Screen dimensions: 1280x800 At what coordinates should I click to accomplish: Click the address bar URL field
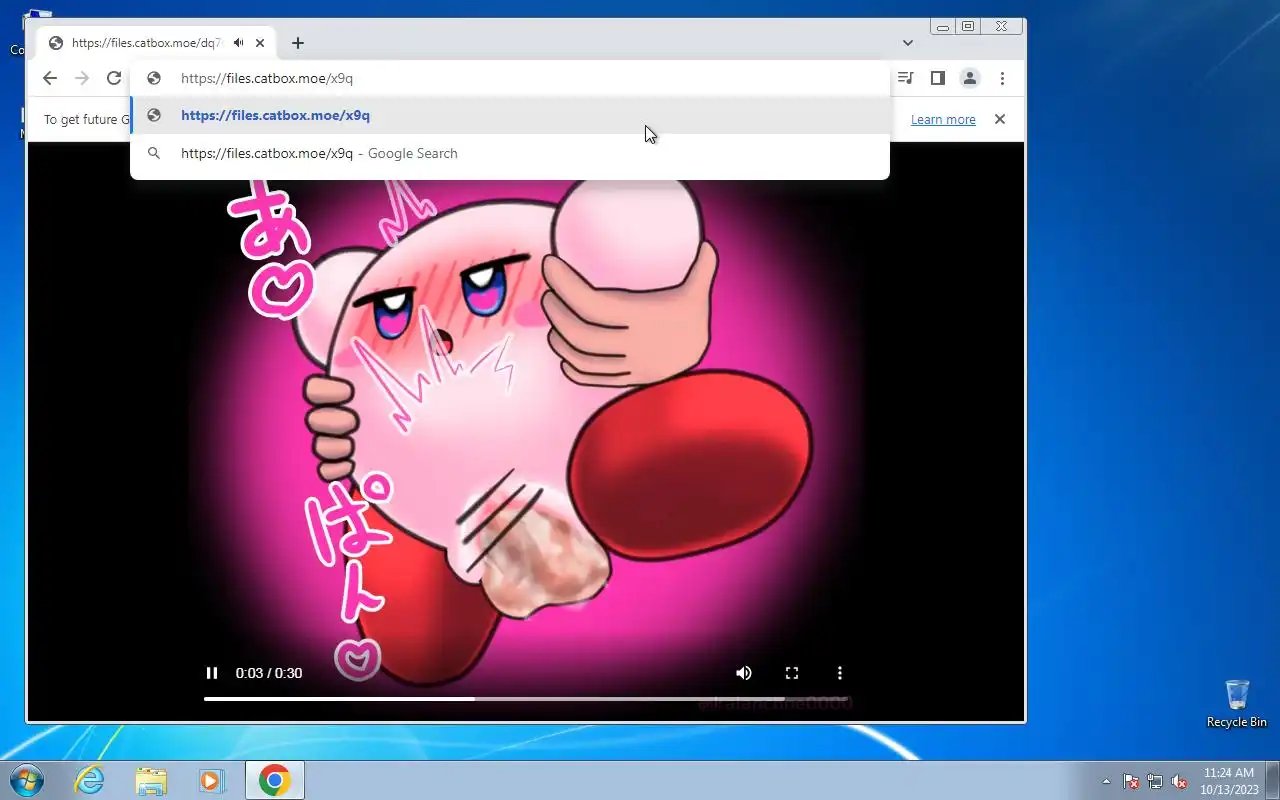coord(510,78)
